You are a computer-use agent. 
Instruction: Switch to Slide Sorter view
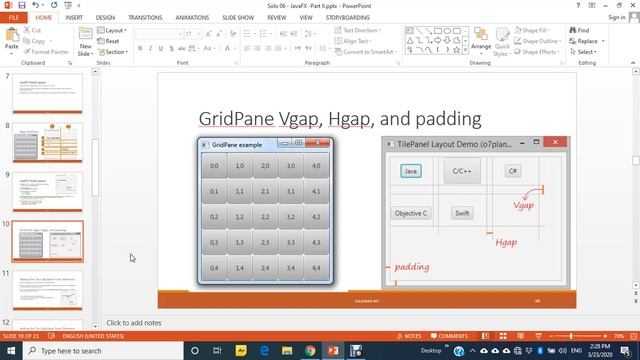[503, 336]
